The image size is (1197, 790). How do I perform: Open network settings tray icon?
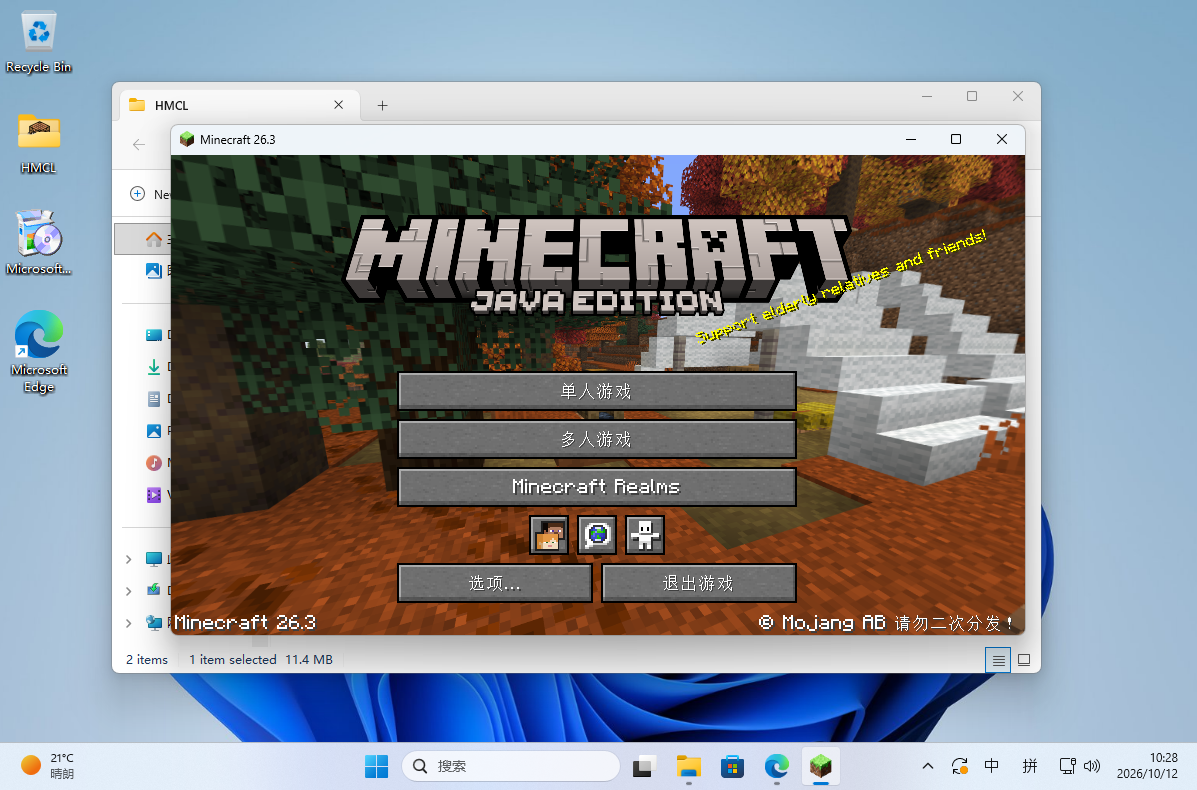pos(1067,766)
